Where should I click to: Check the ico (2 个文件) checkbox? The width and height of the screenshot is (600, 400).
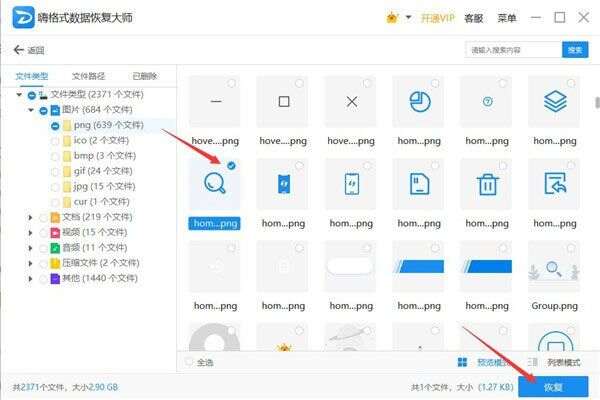click(54, 141)
